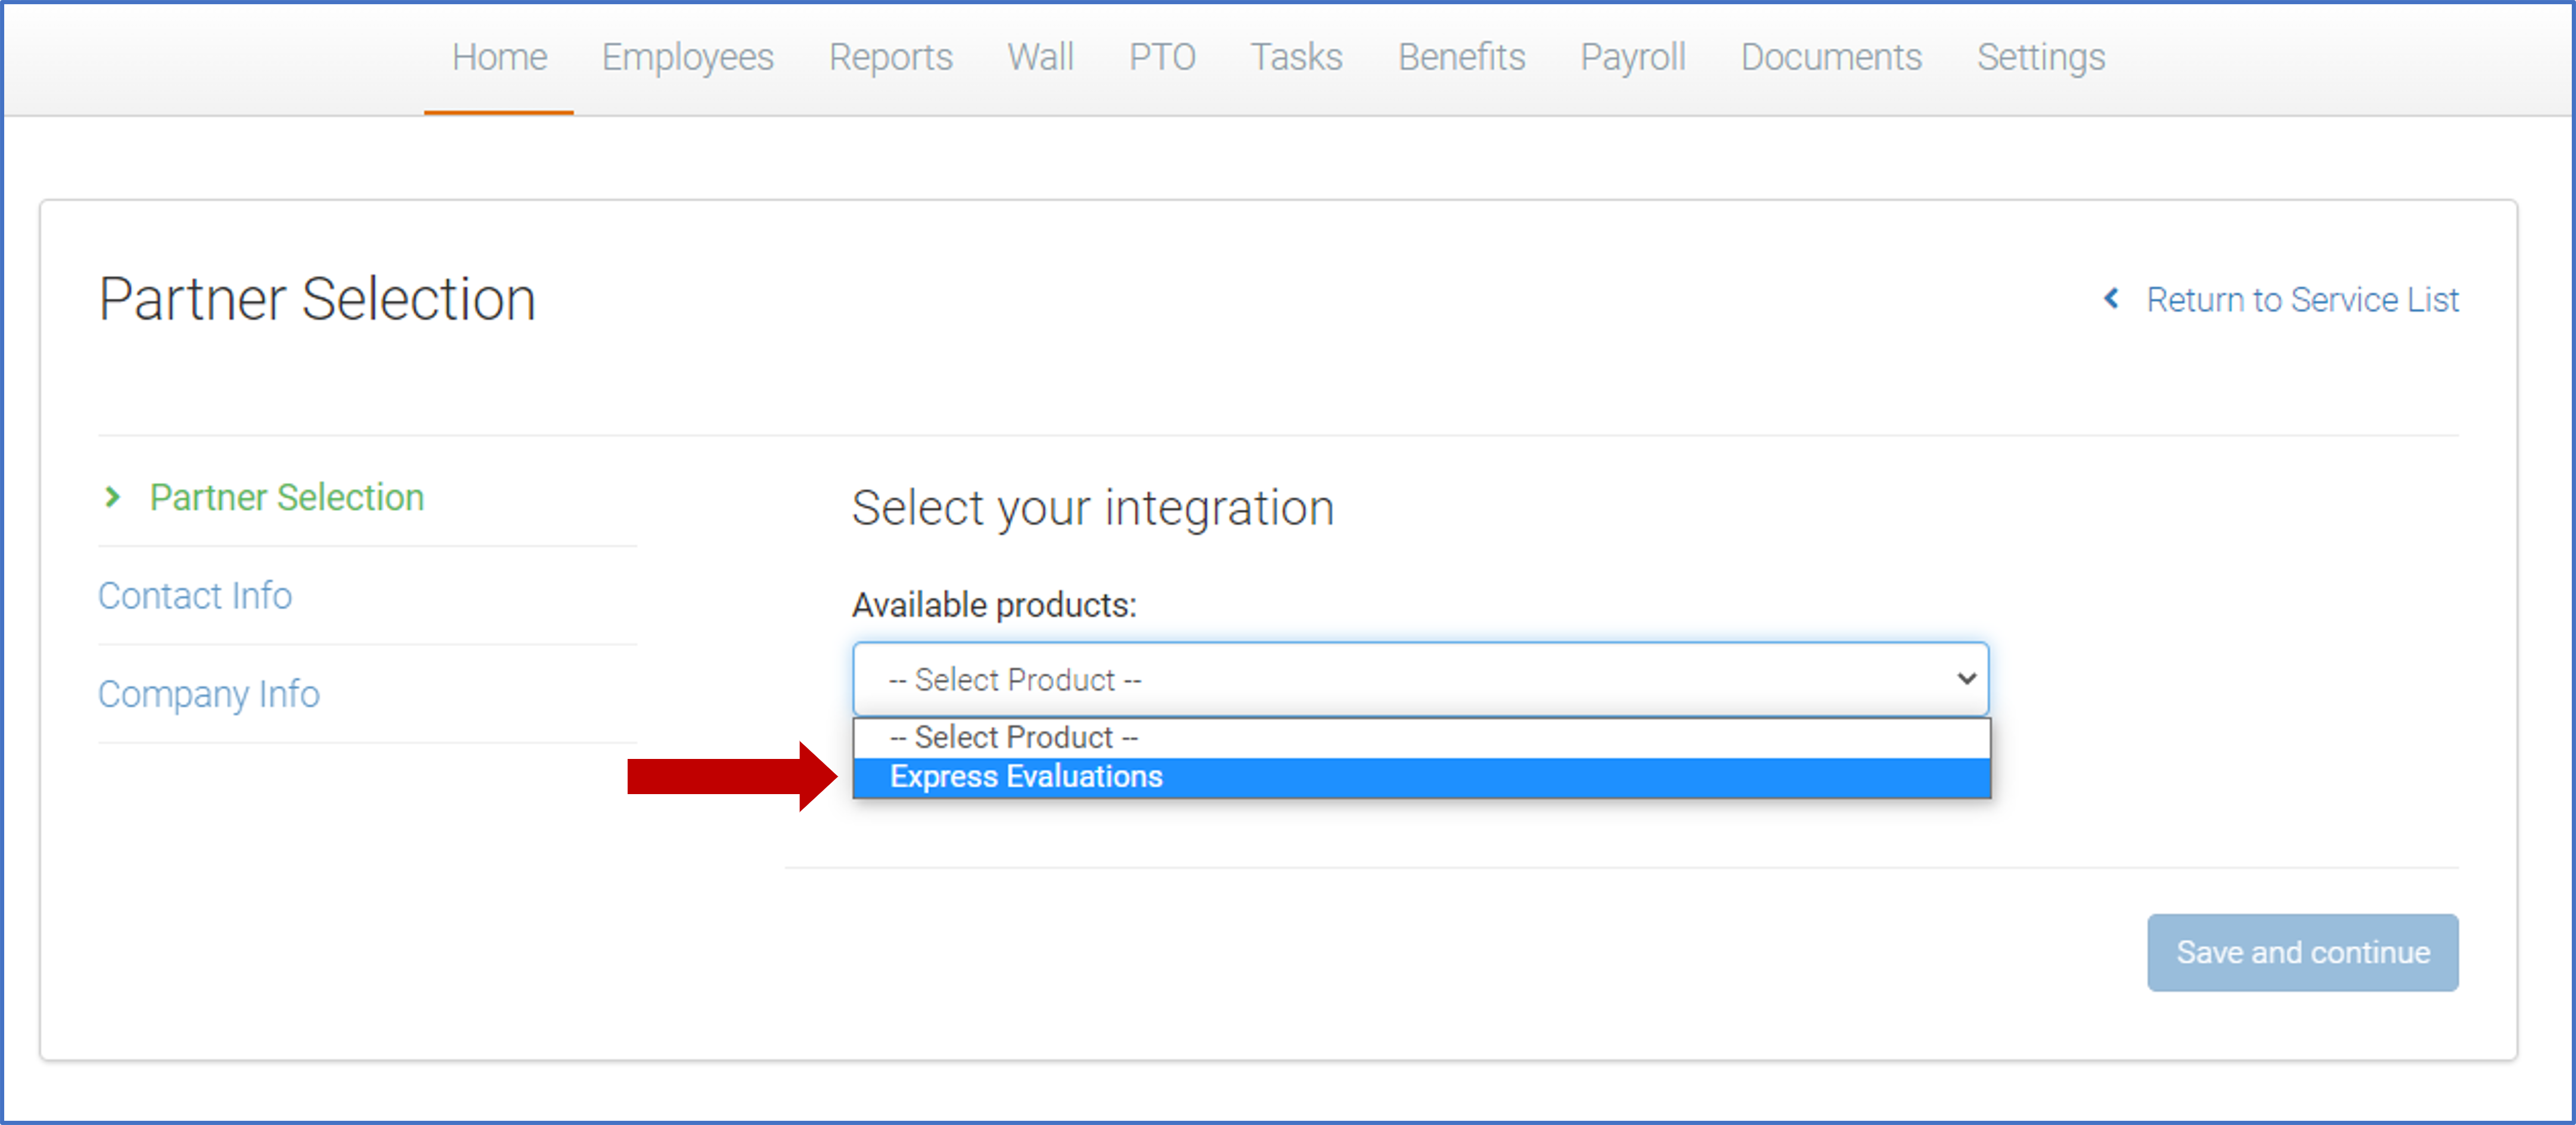Screen dimensions: 2576x1125
Task: Click the 'Available products:' label
Action: [994, 605]
